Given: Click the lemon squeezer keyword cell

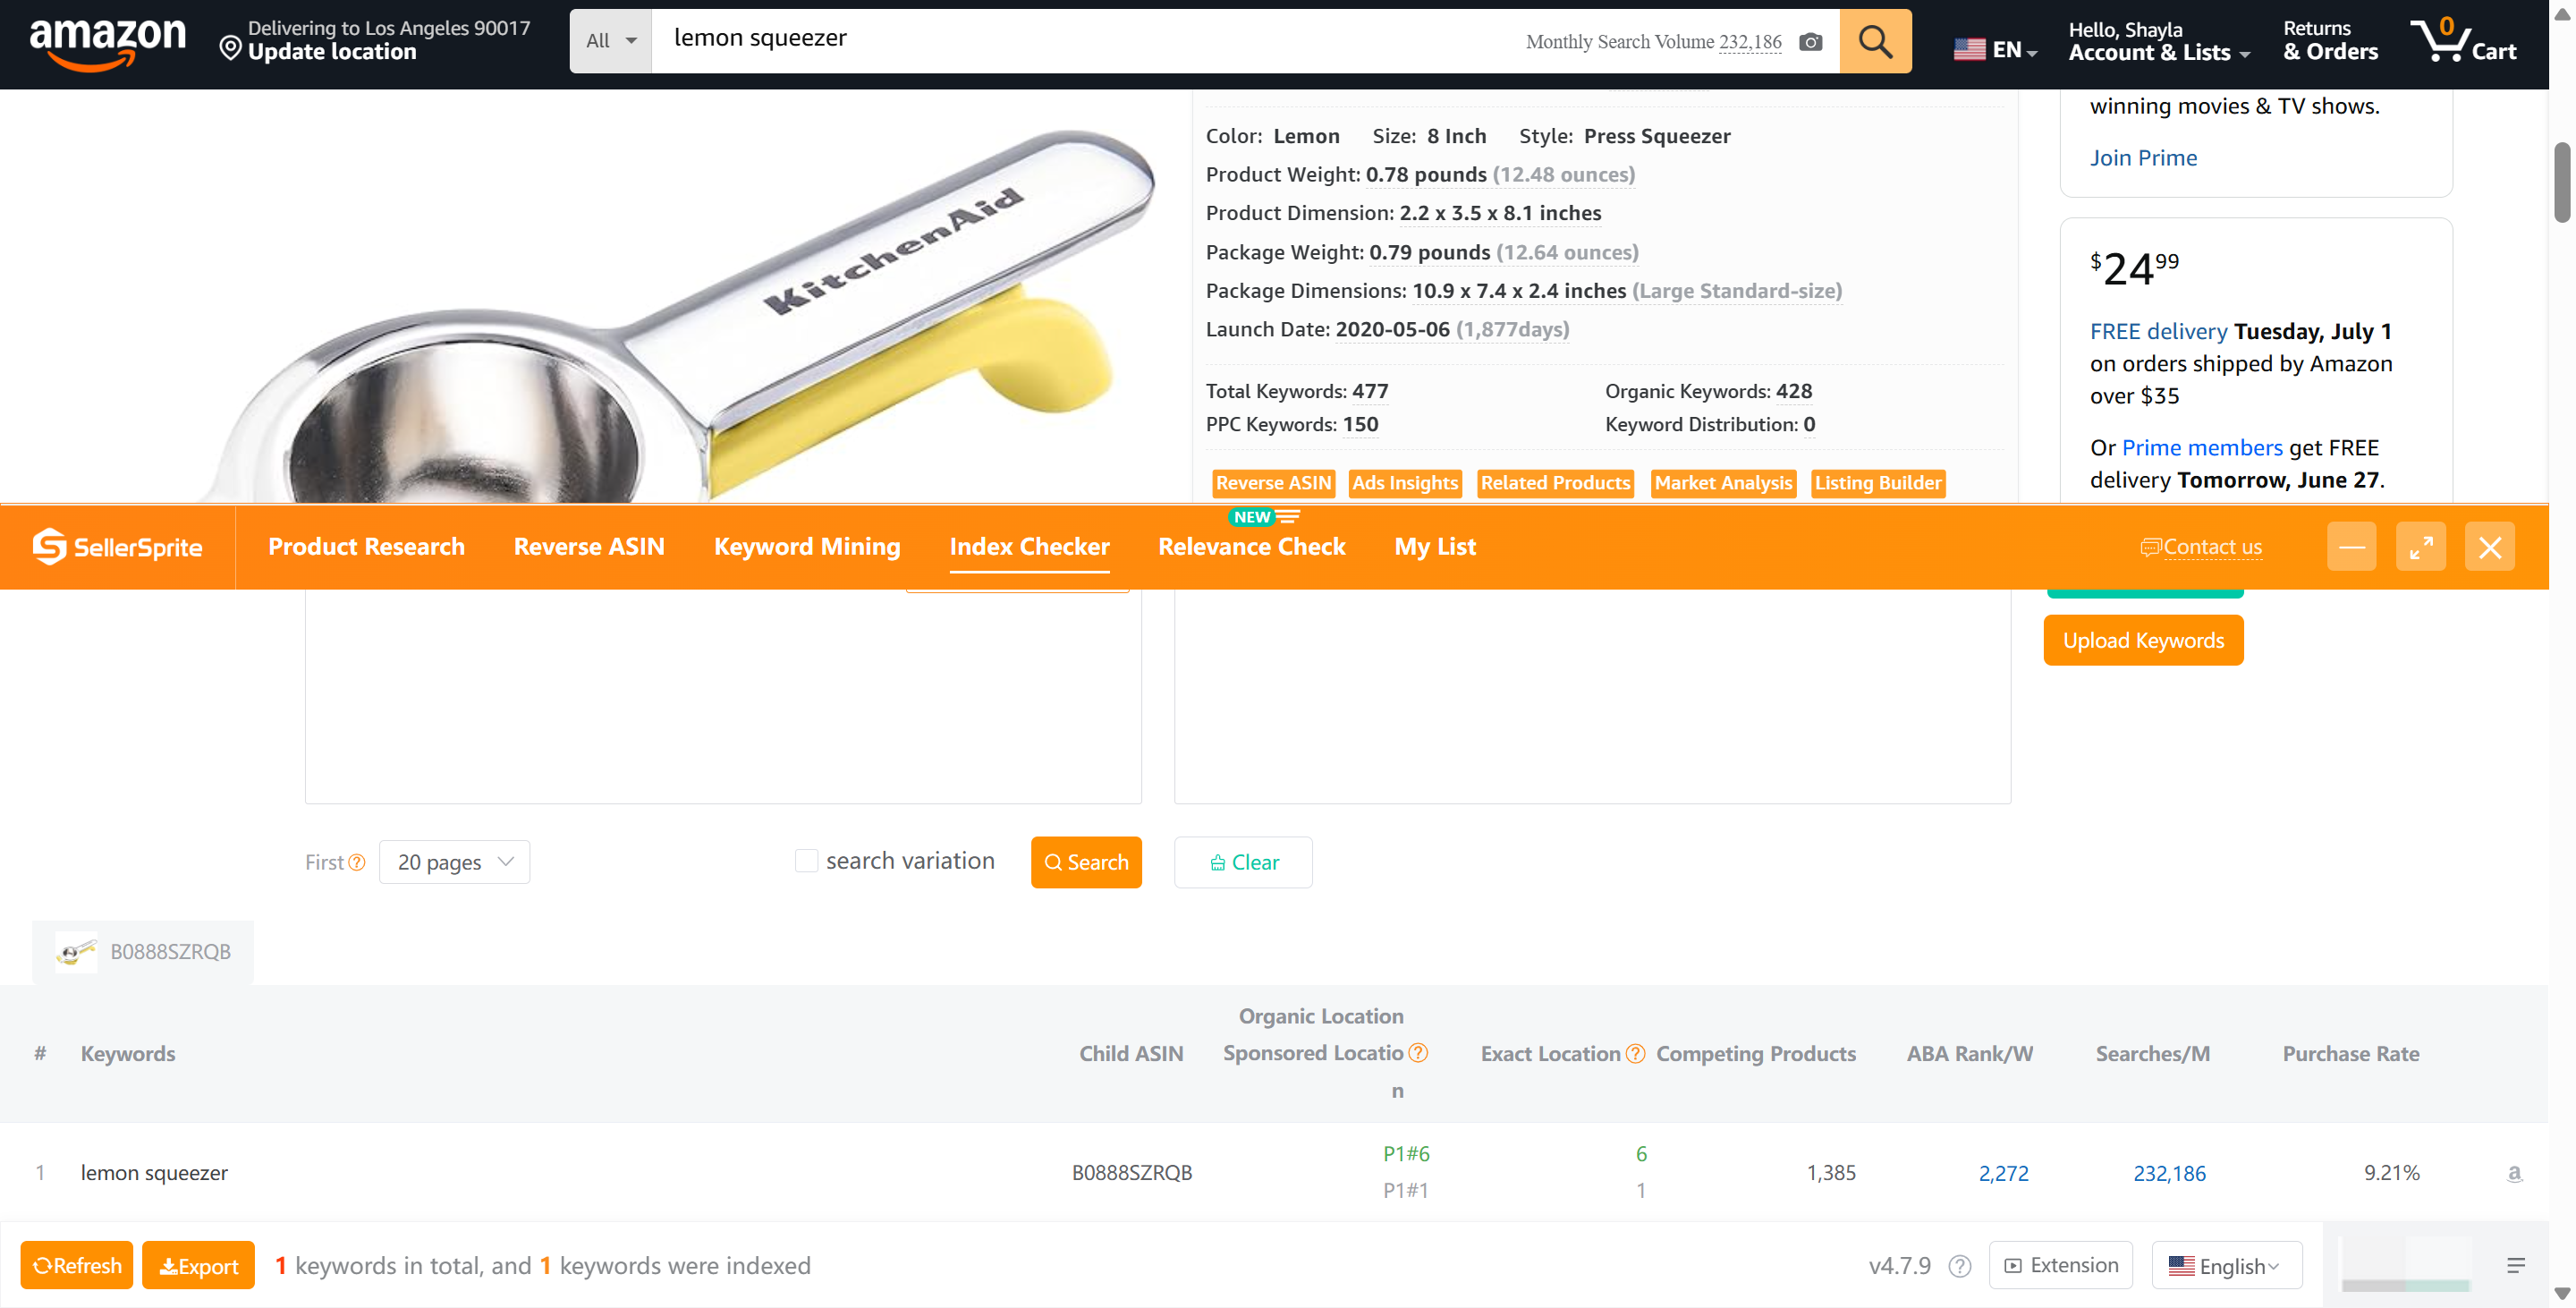Looking at the screenshot, I should [x=154, y=1172].
